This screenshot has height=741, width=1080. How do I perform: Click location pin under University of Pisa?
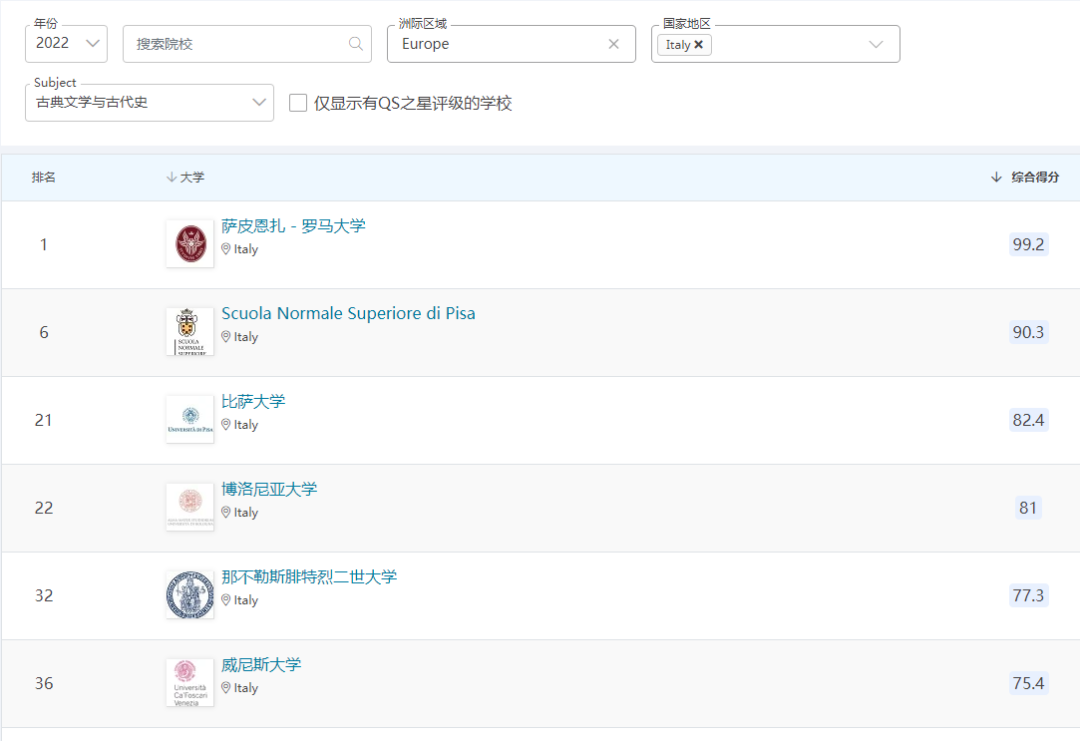[226, 425]
